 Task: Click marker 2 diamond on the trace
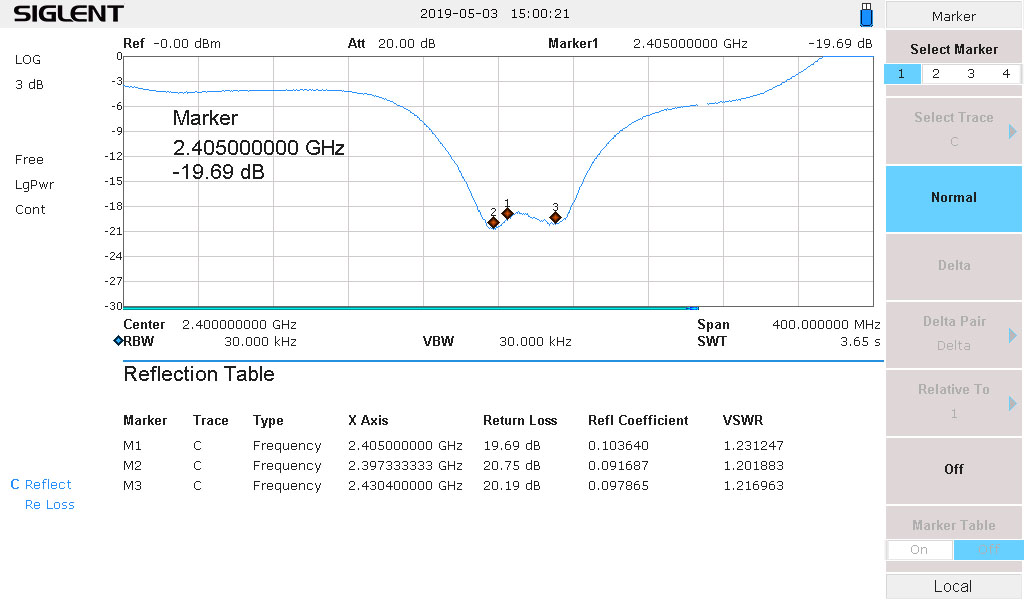(493, 222)
